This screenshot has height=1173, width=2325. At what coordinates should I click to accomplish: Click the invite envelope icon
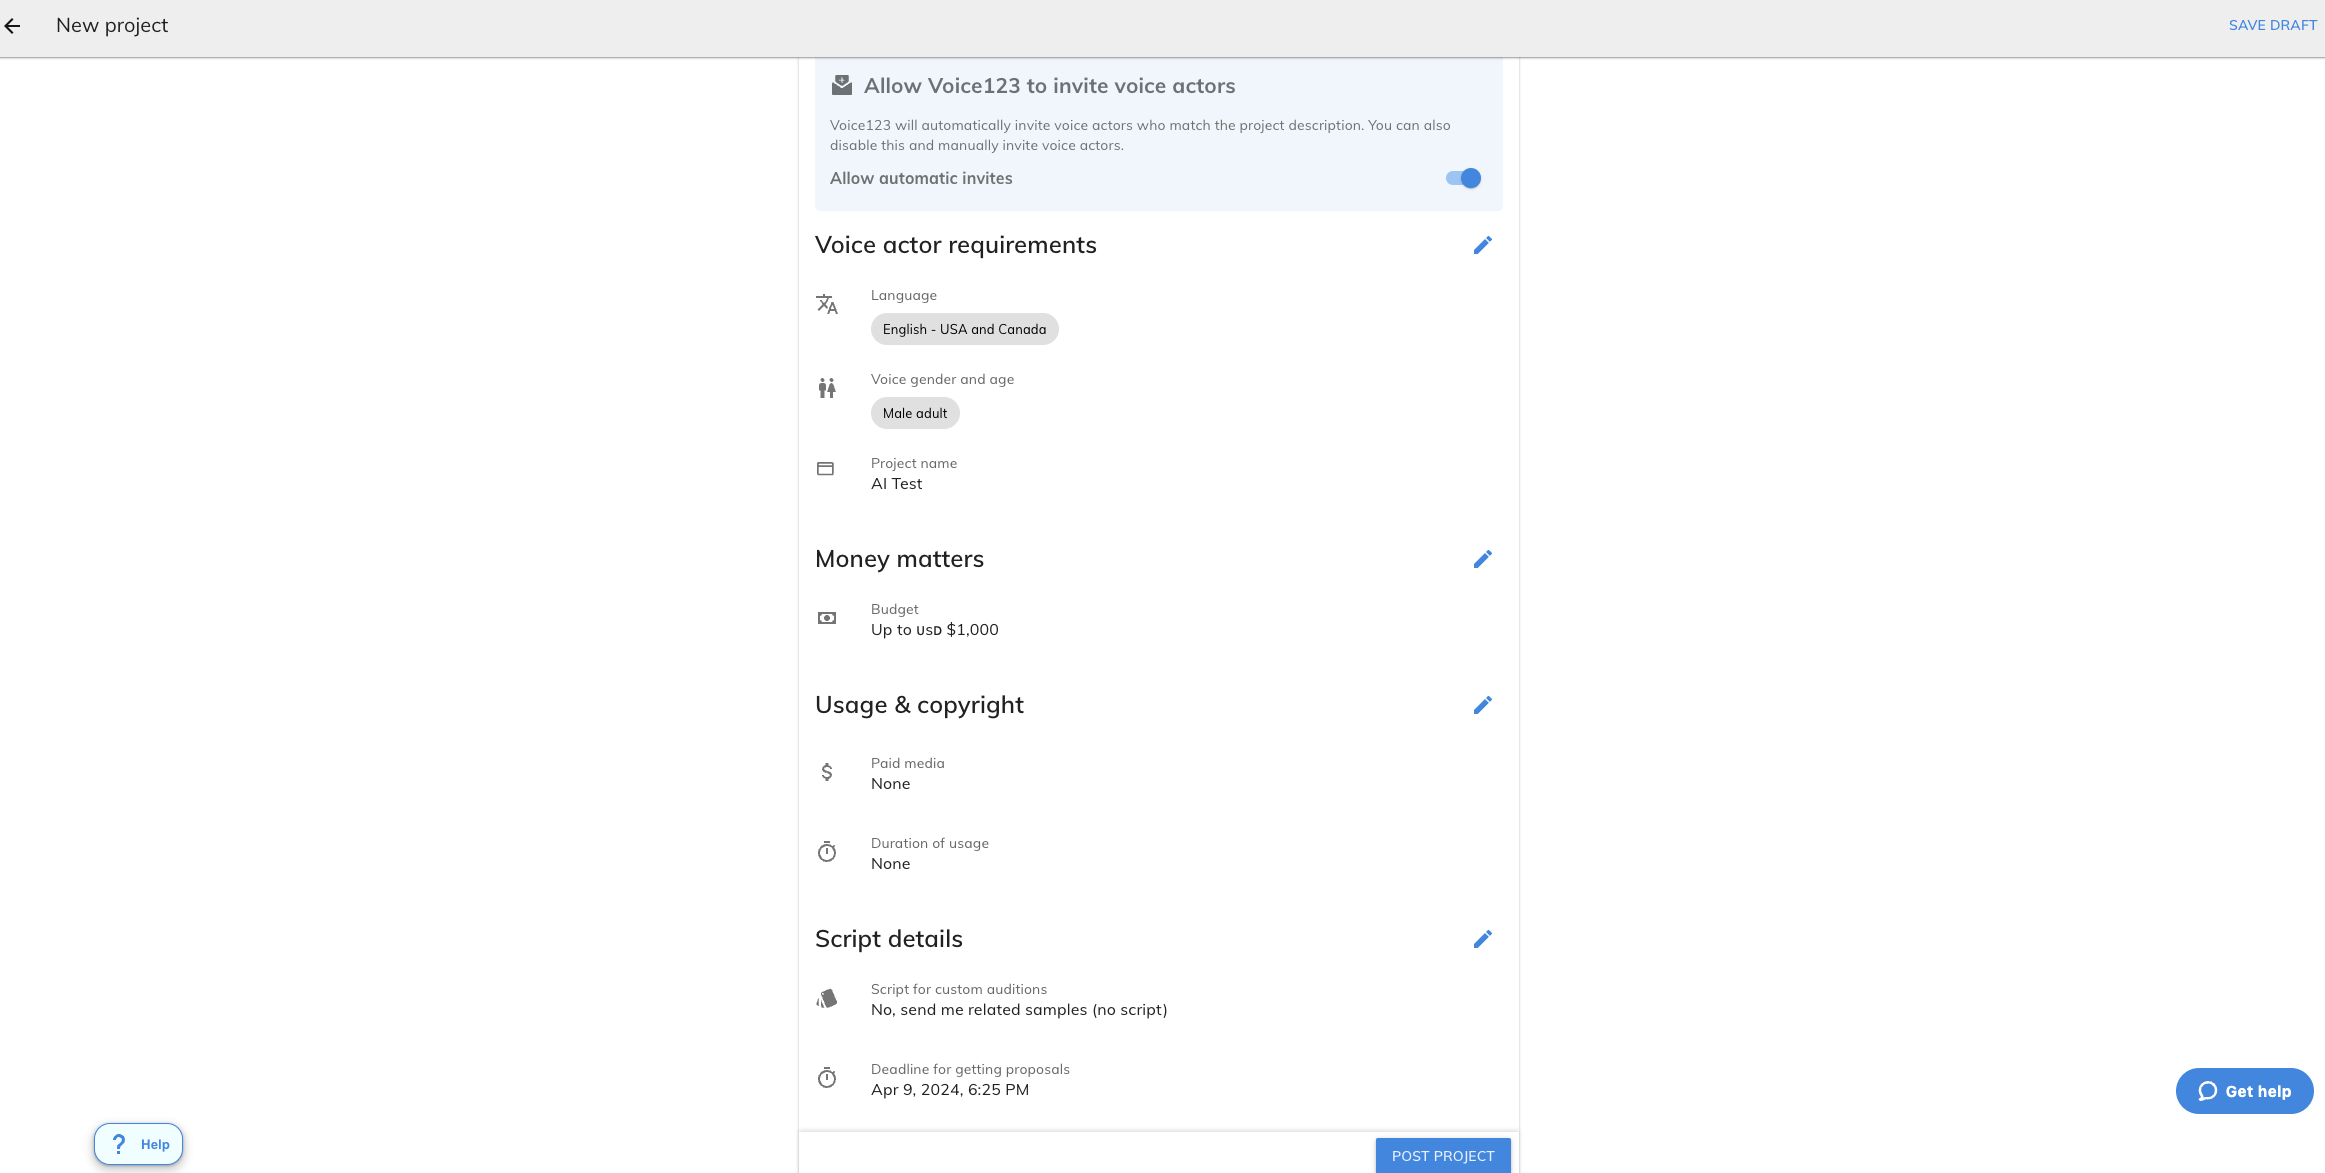(x=842, y=85)
